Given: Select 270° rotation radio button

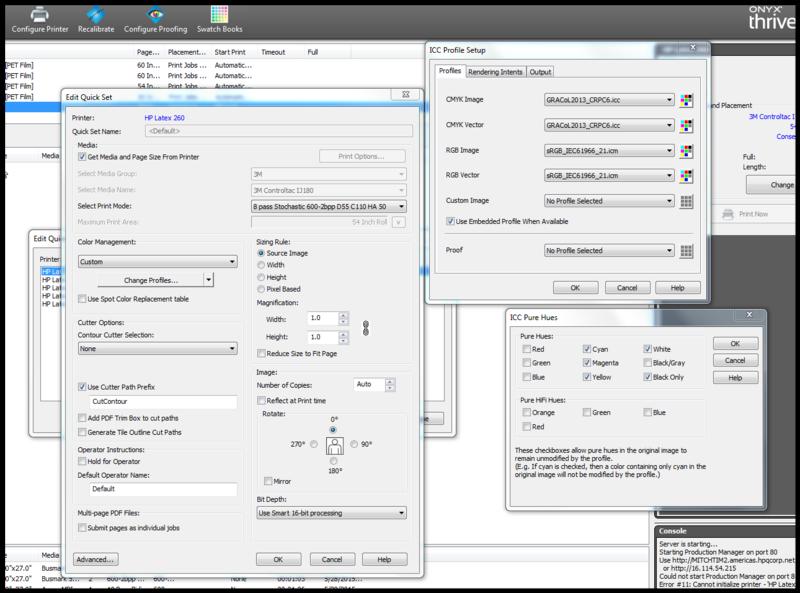Looking at the screenshot, I should point(314,444).
